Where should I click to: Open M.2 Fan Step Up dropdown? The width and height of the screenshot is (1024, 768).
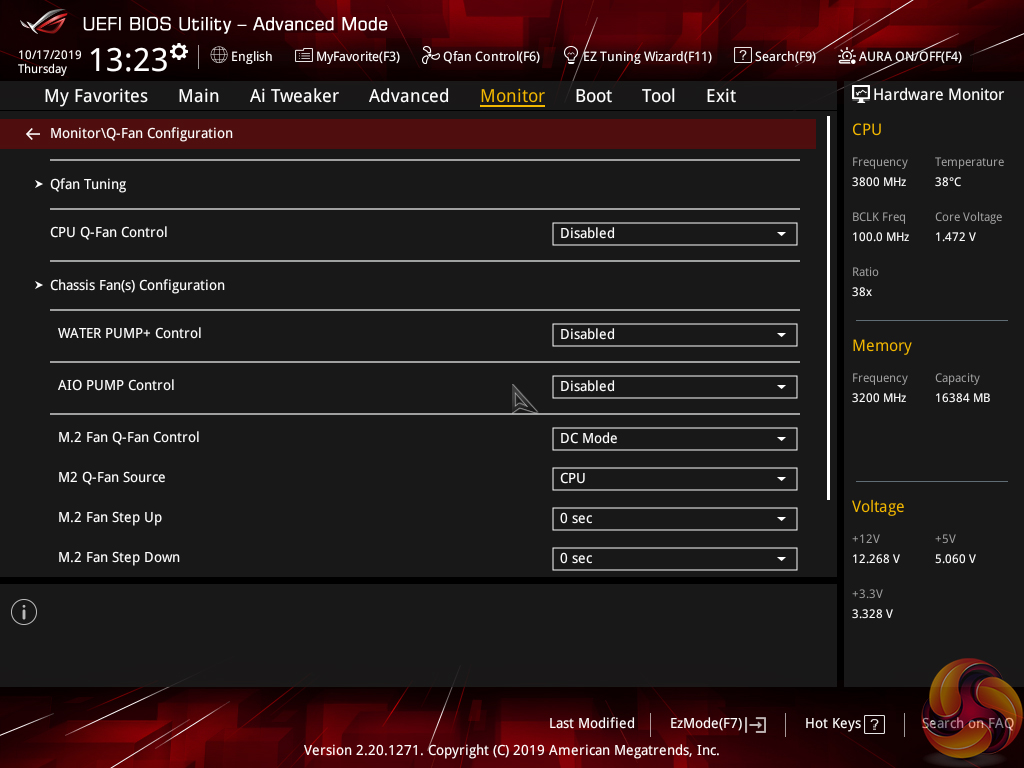(x=675, y=519)
